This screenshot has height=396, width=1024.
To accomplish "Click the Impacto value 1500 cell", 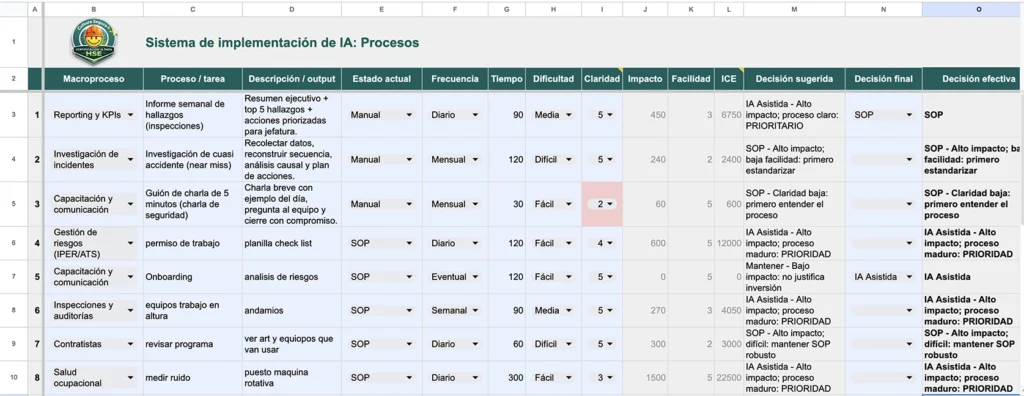I will 645,377.
